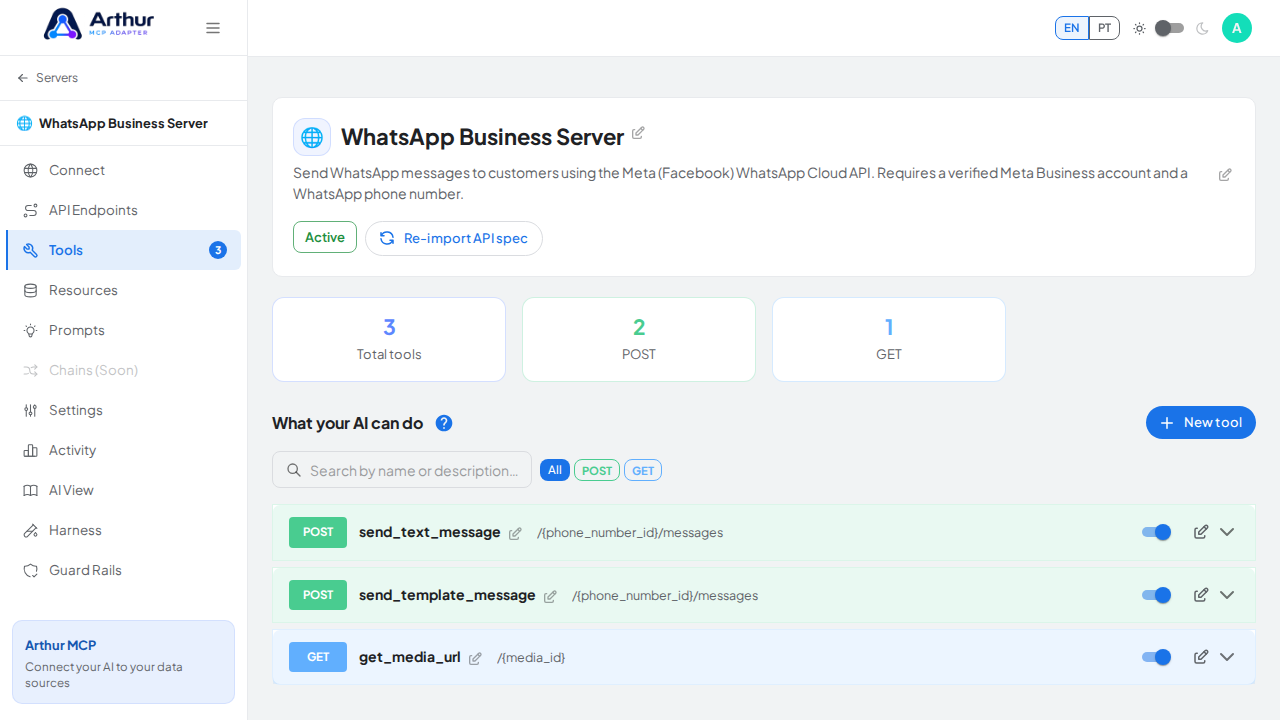Click the Tools count badge 3
1280x720 pixels.
tap(218, 250)
